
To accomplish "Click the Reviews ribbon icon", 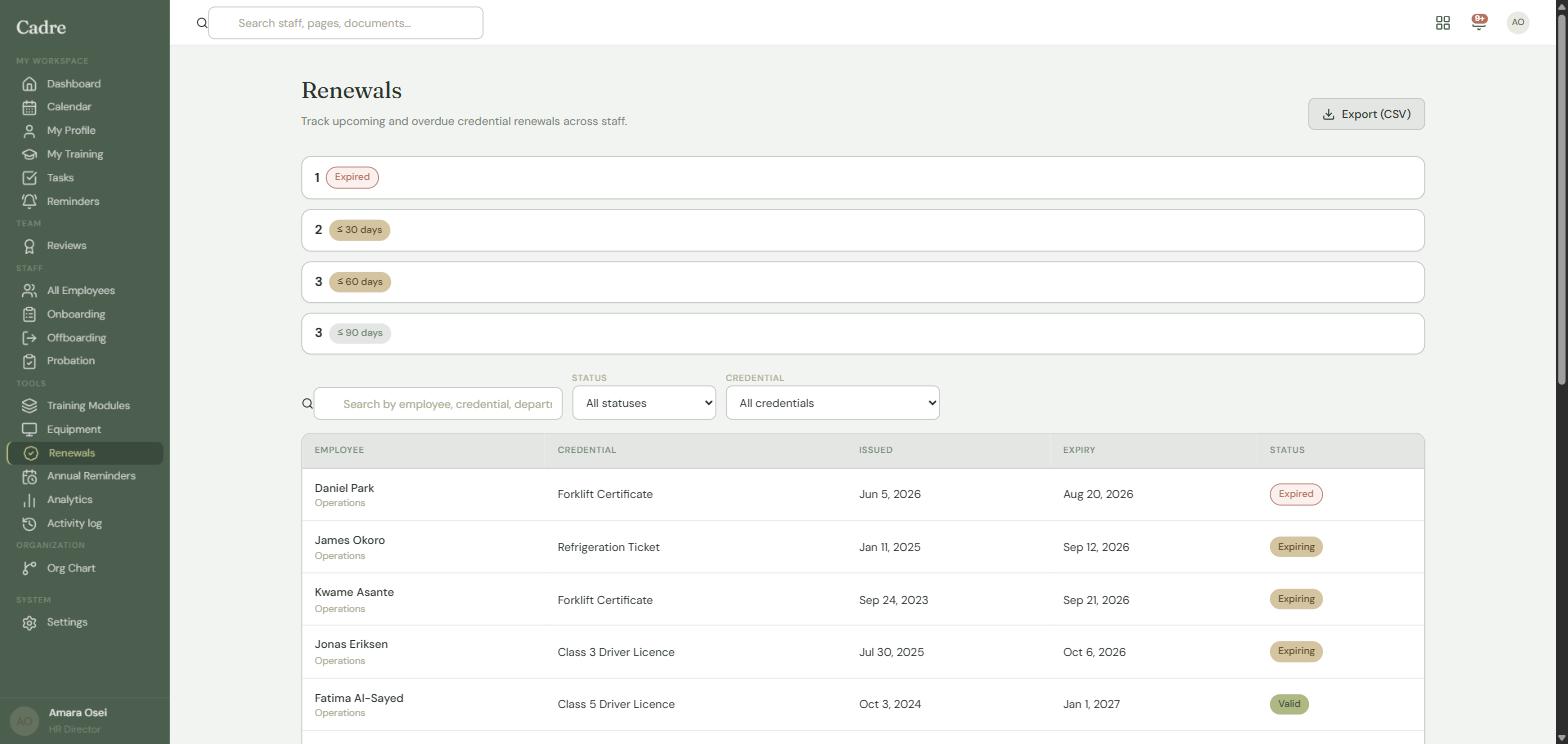I will (x=29, y=246).
